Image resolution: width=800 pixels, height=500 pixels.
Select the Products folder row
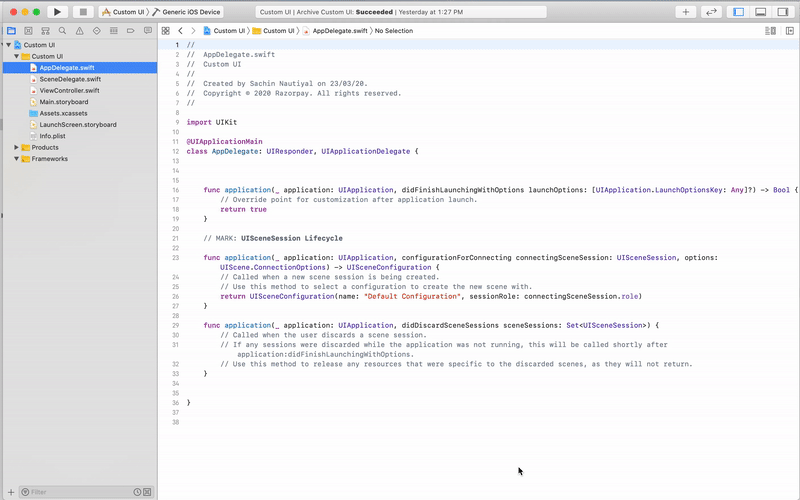tap(80, 147)
